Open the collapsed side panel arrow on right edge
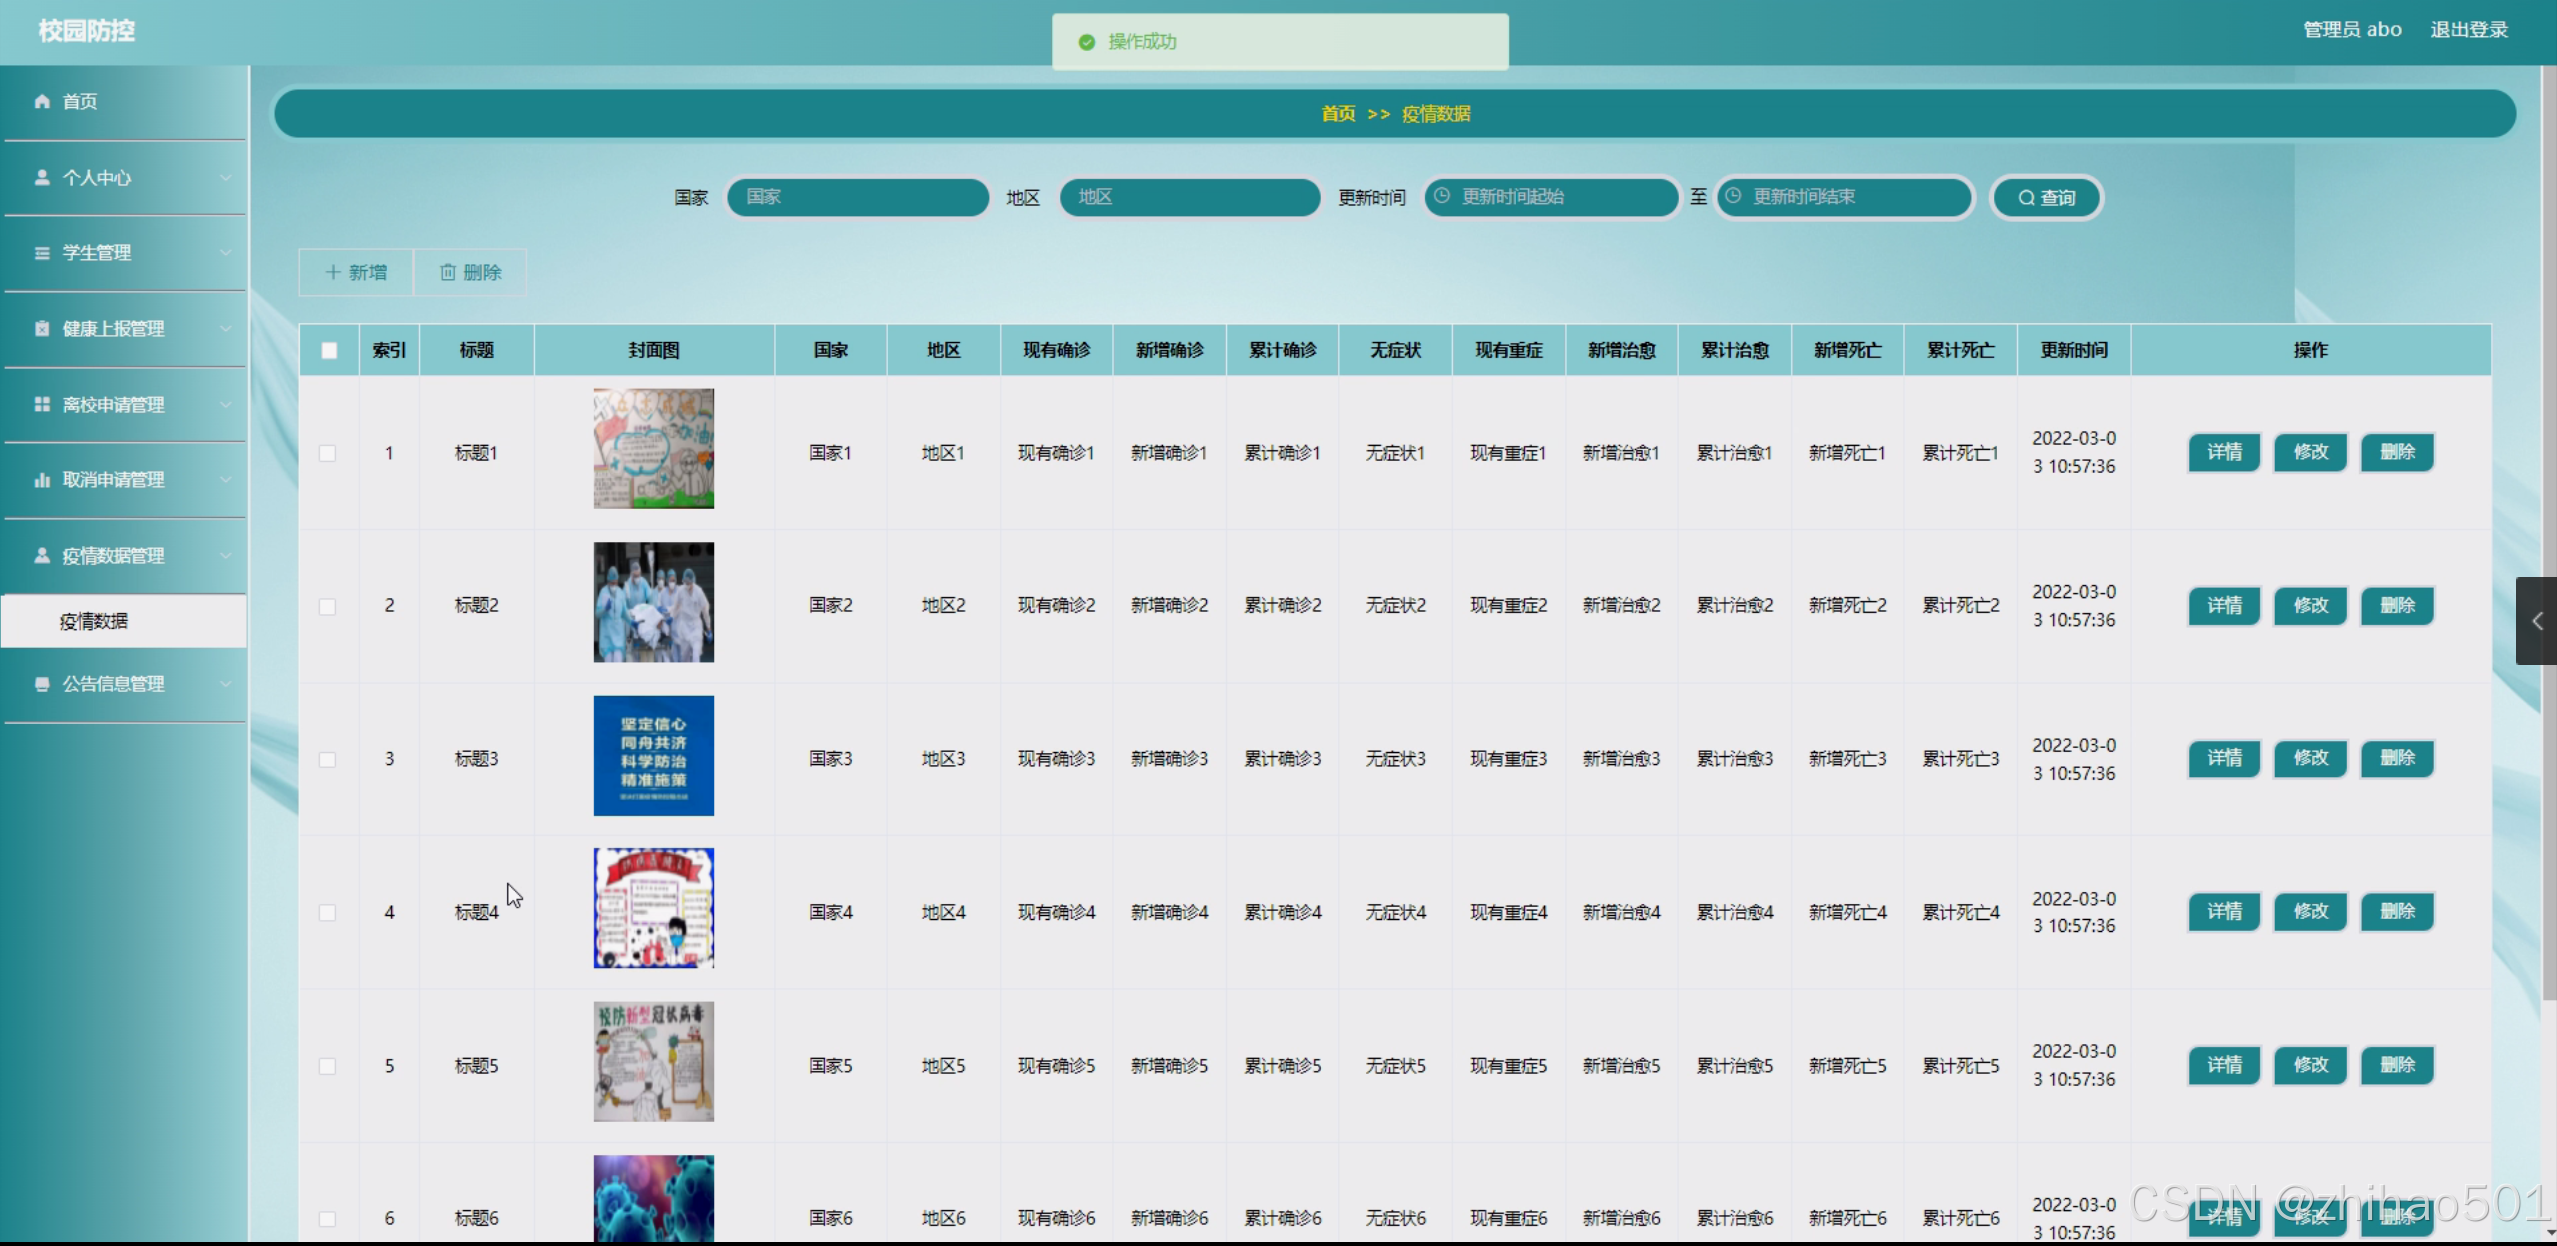The height and width of the screenshot is (1246, 2557). click(x=2536, y=621)
